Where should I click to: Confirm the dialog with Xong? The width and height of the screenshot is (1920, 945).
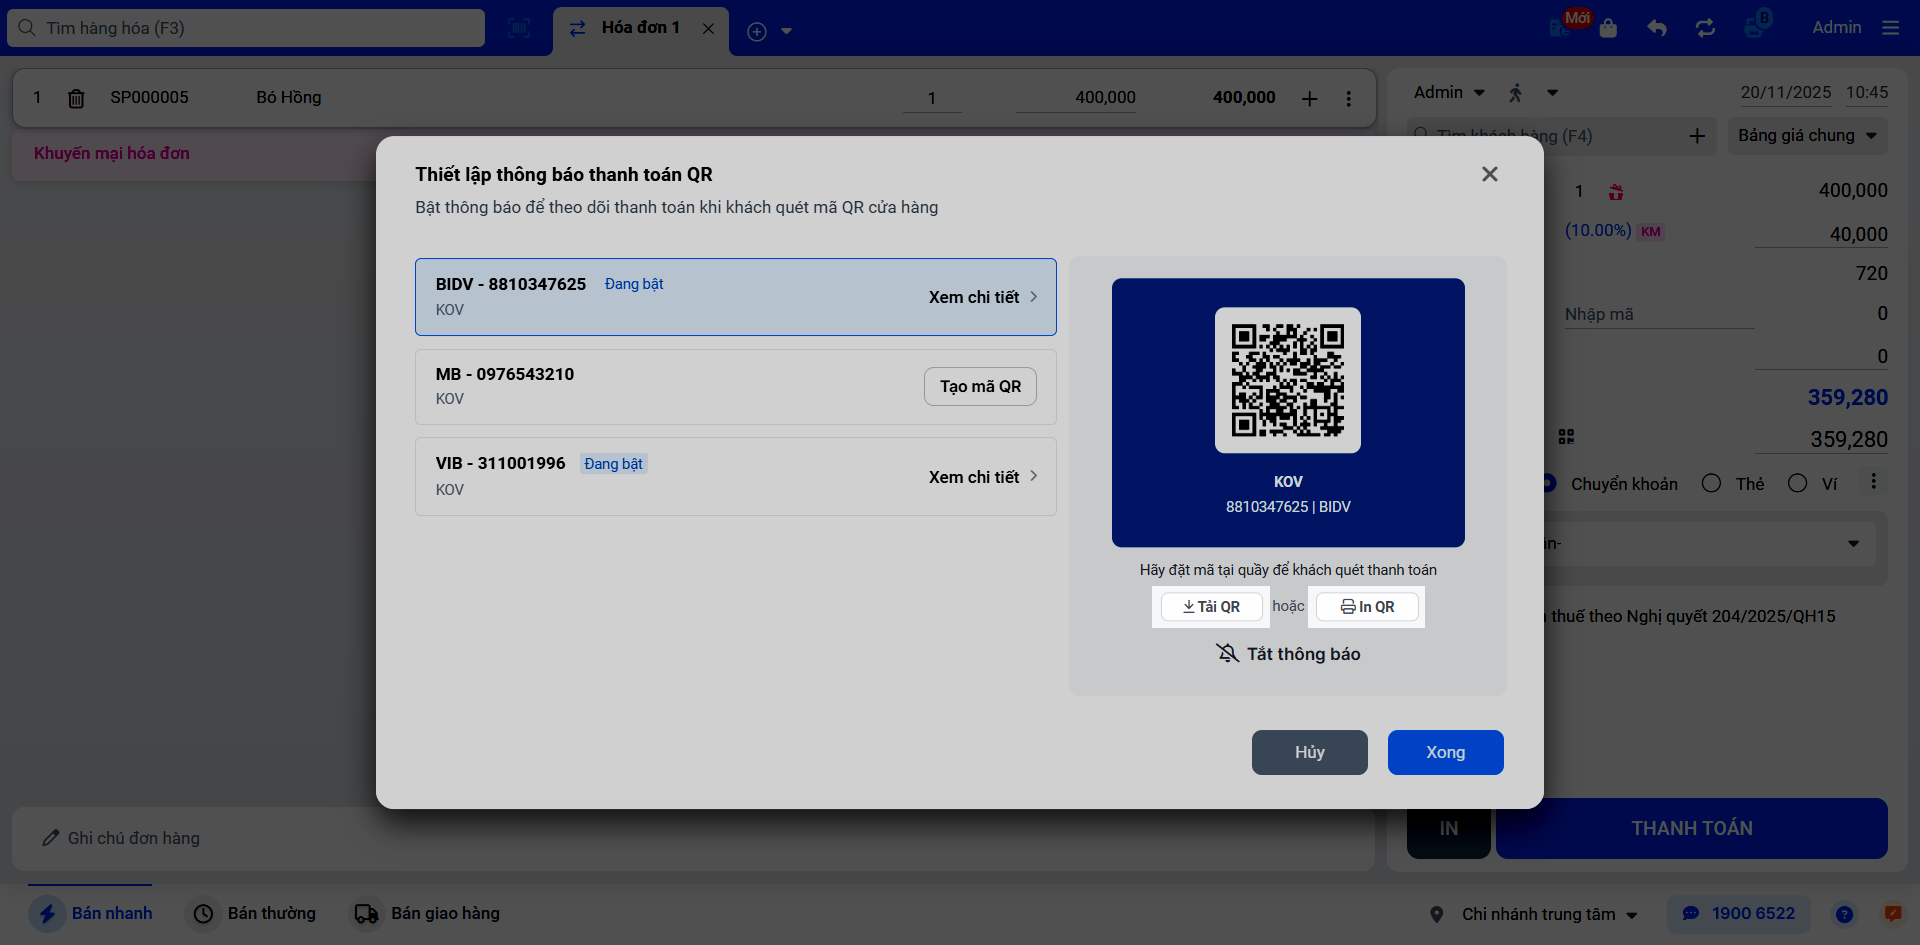click(1446, 752)
